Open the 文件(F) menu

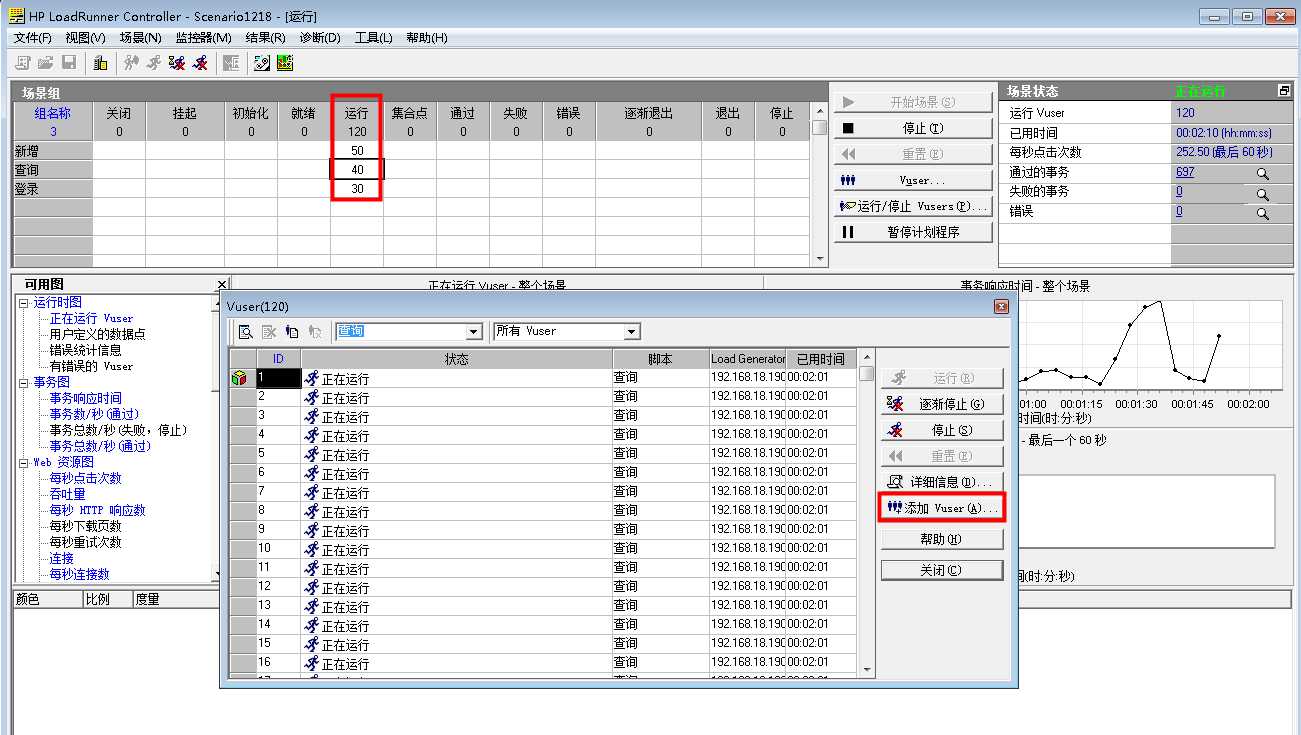click(x=32, y=38)
